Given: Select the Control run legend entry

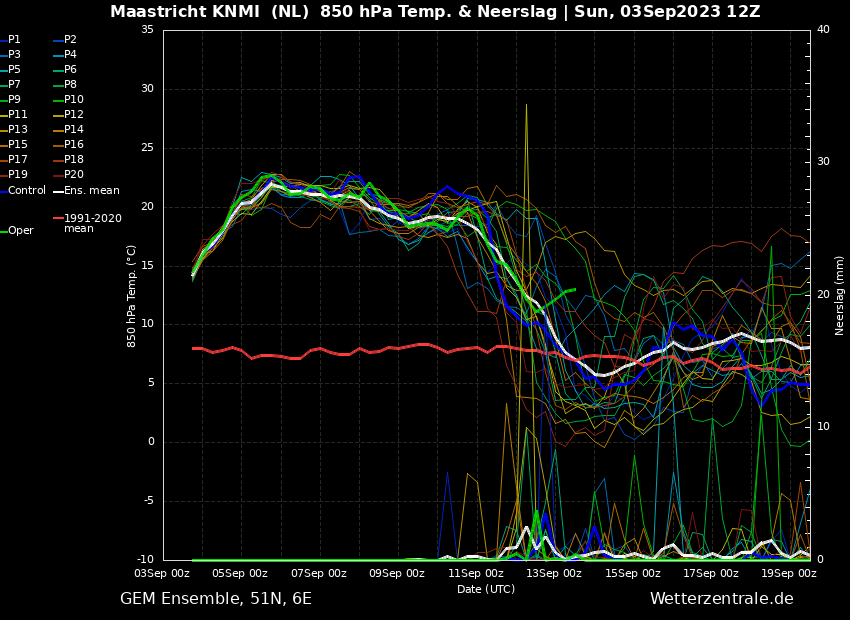Looking at the screenshot, I should pos(27,191).
